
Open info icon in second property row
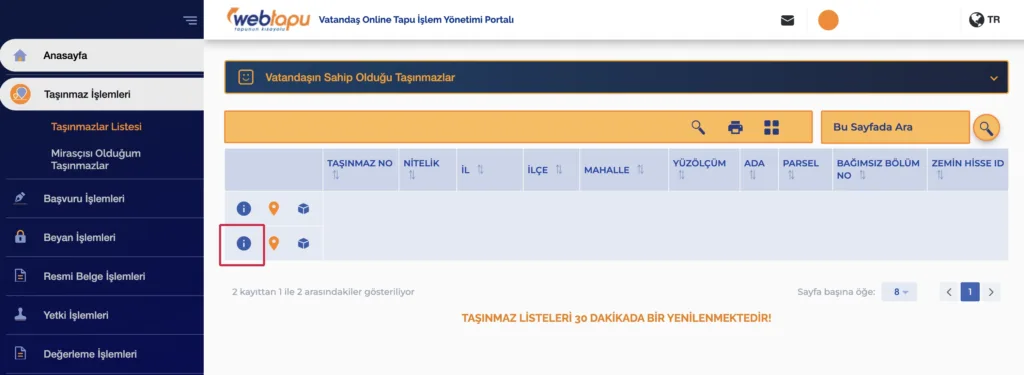tap(243, 244)
